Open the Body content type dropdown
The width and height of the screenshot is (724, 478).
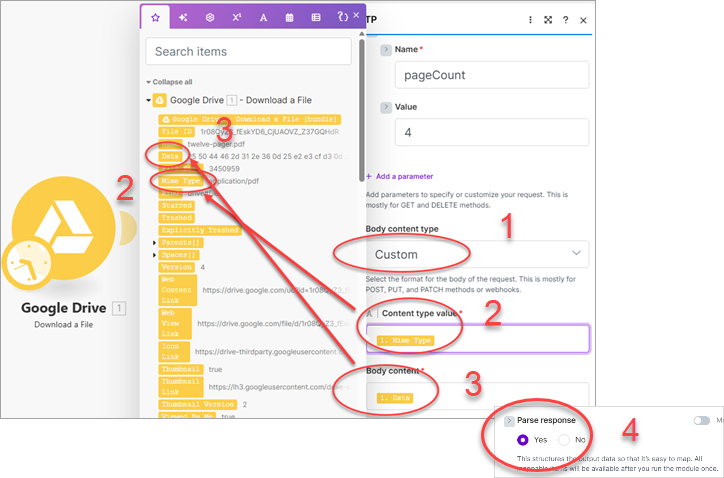tap(478, 254)
